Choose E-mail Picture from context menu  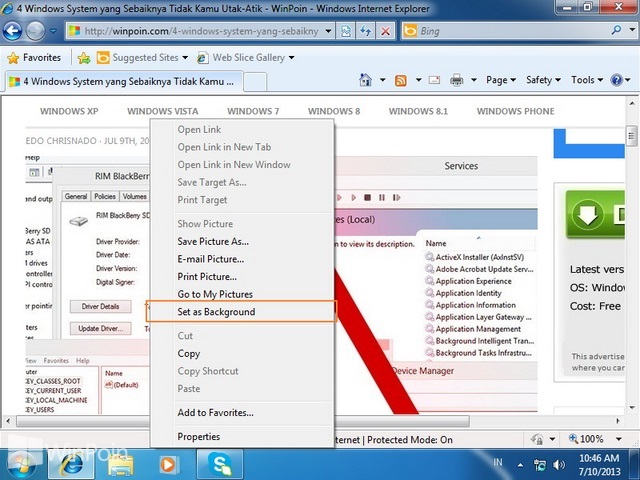[x=242, y=259]
